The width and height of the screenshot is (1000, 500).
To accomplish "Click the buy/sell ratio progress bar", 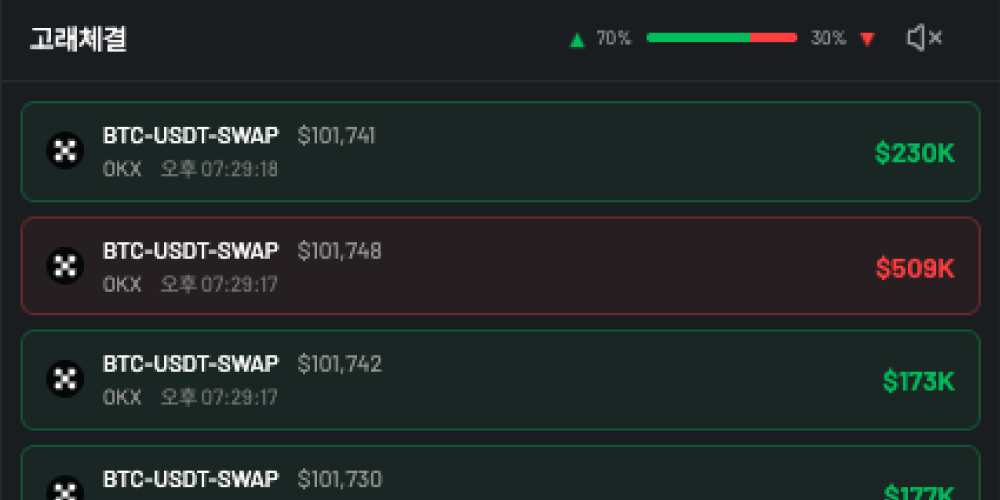I will [x=721, y=38].
